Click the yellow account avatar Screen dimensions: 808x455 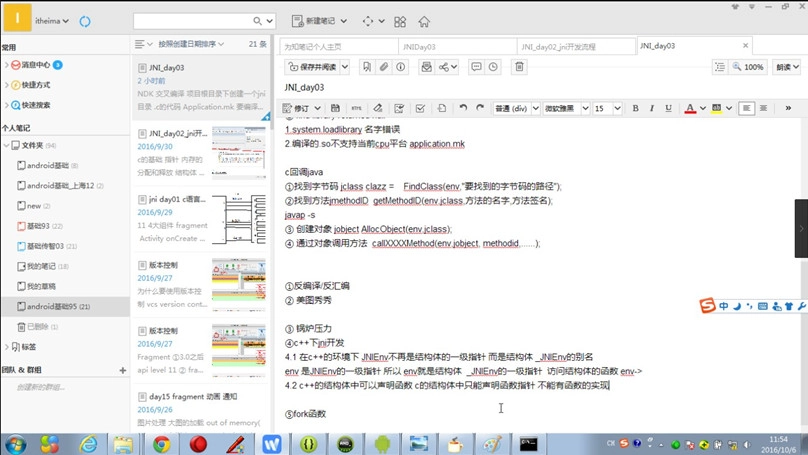tap(17, 18)
